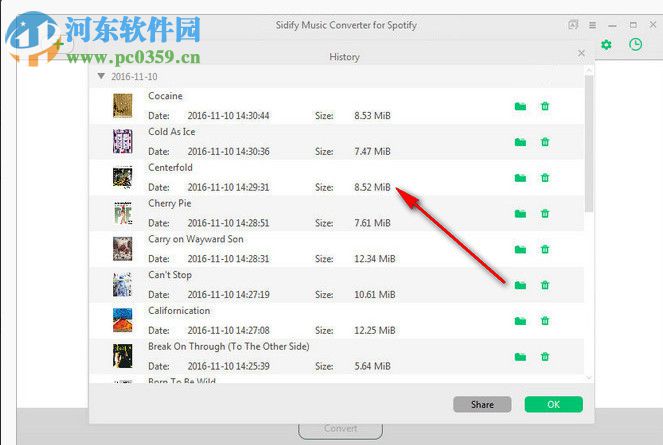Click the 5.64 MiB size value
Viewport: 663px width, 445px height.
[373, 366]
